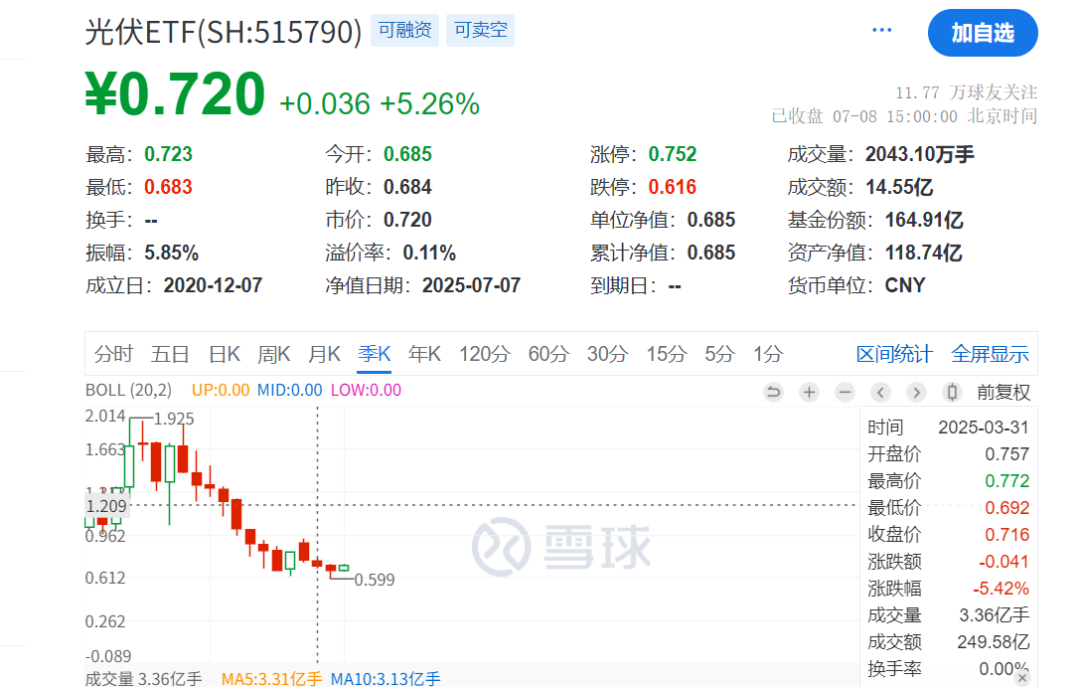Click the 溢价率 0.11% value
The width and height of the screenshot is (1080, 687).
click(429, 253)
